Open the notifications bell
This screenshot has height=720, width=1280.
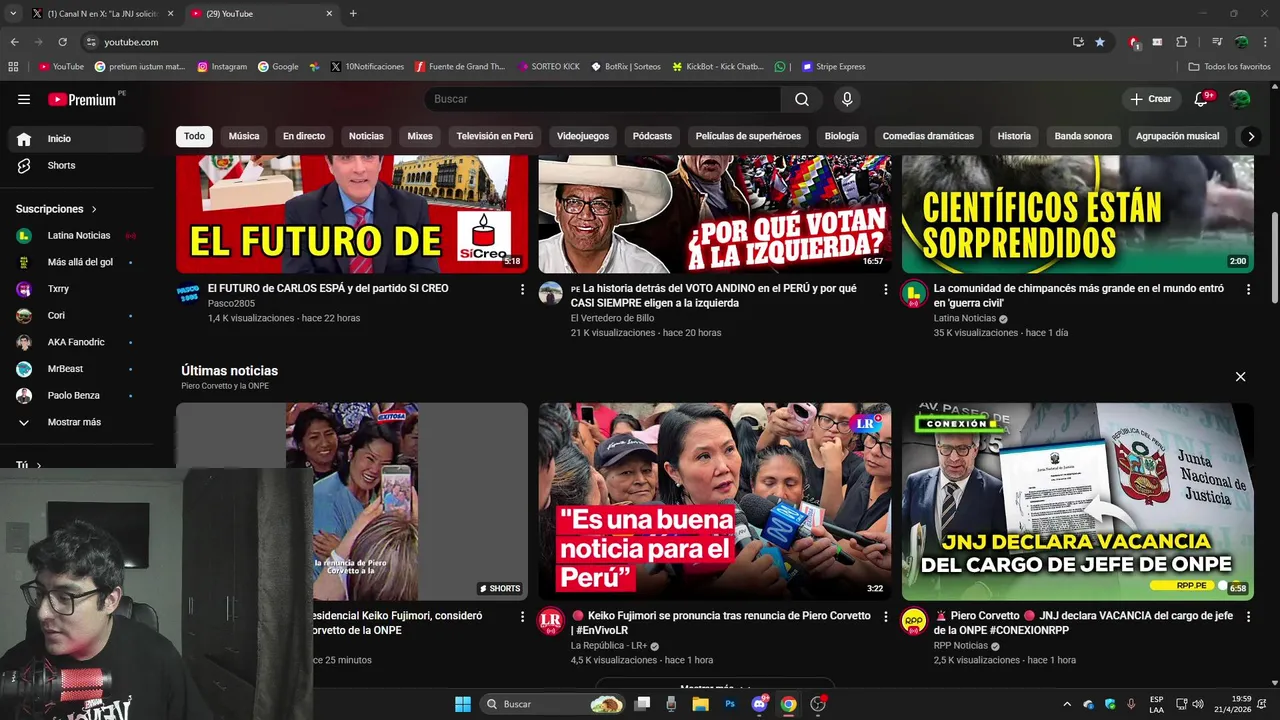coord(1202,99)
